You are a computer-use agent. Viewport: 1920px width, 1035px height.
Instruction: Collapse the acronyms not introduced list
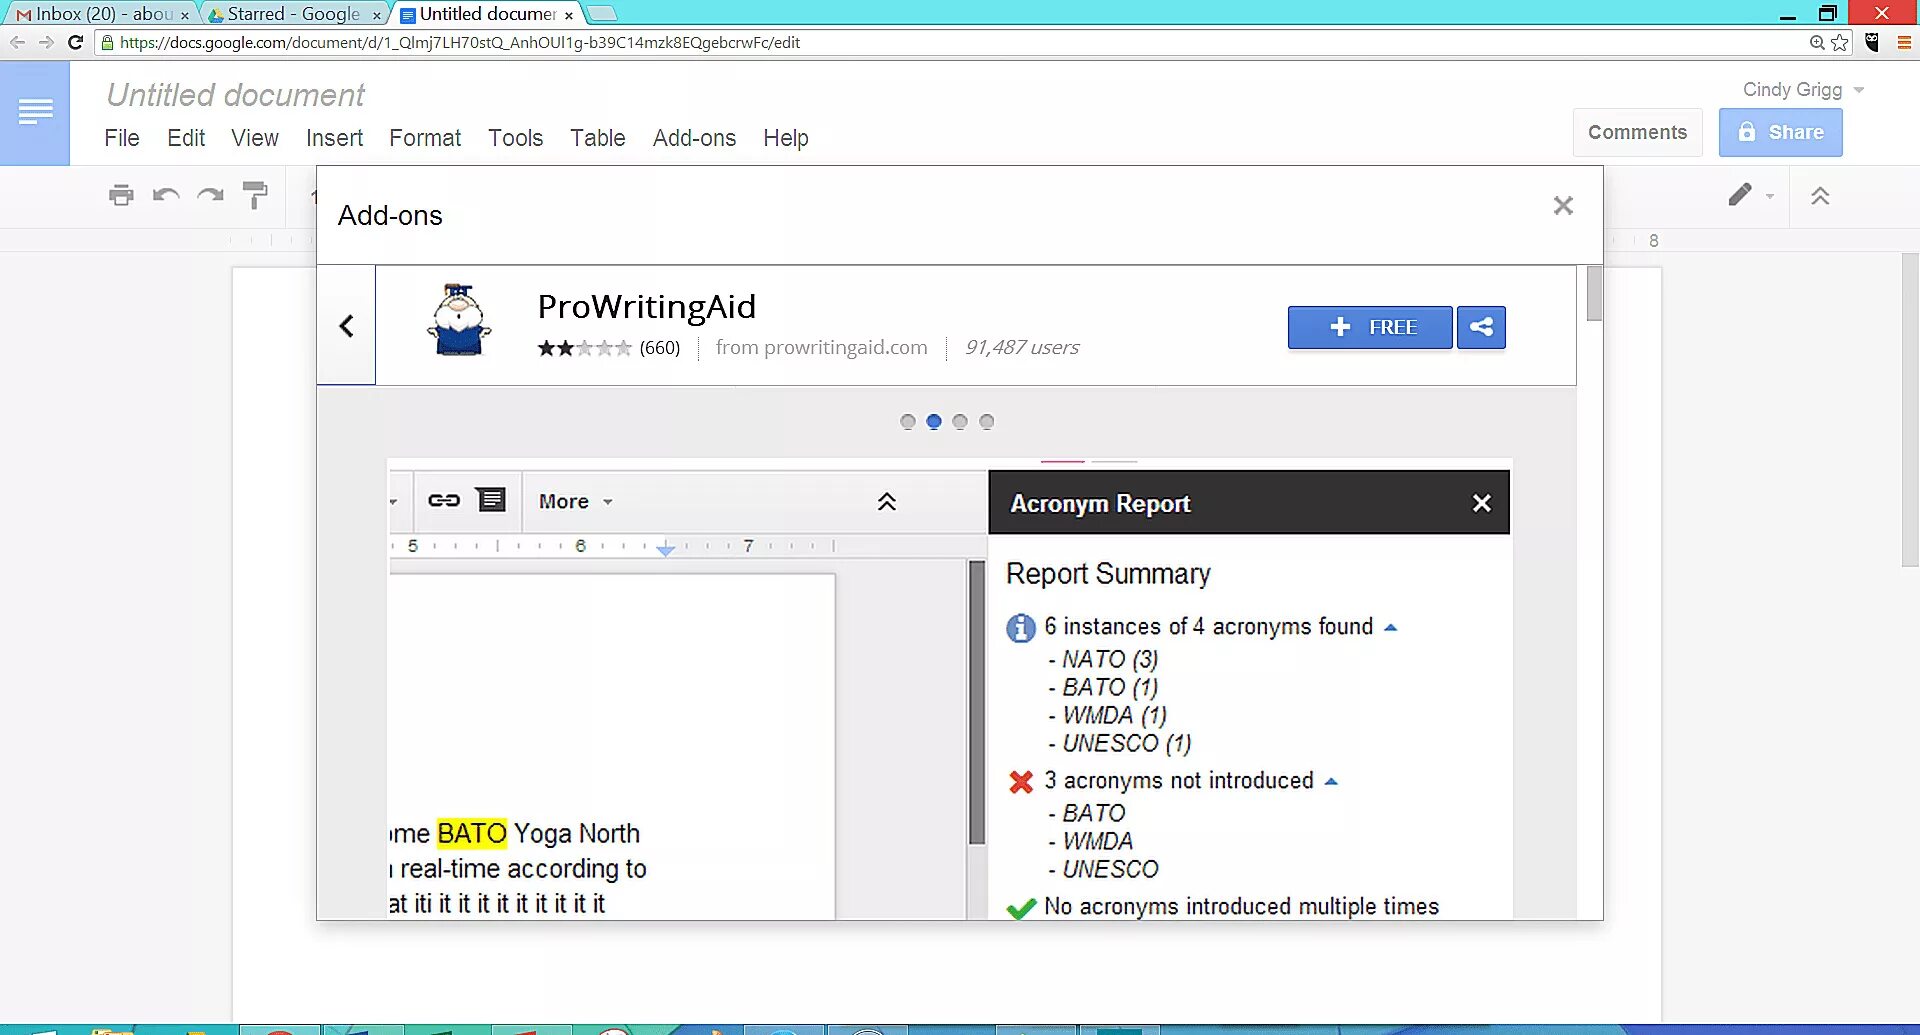[x=1331, y=782]
